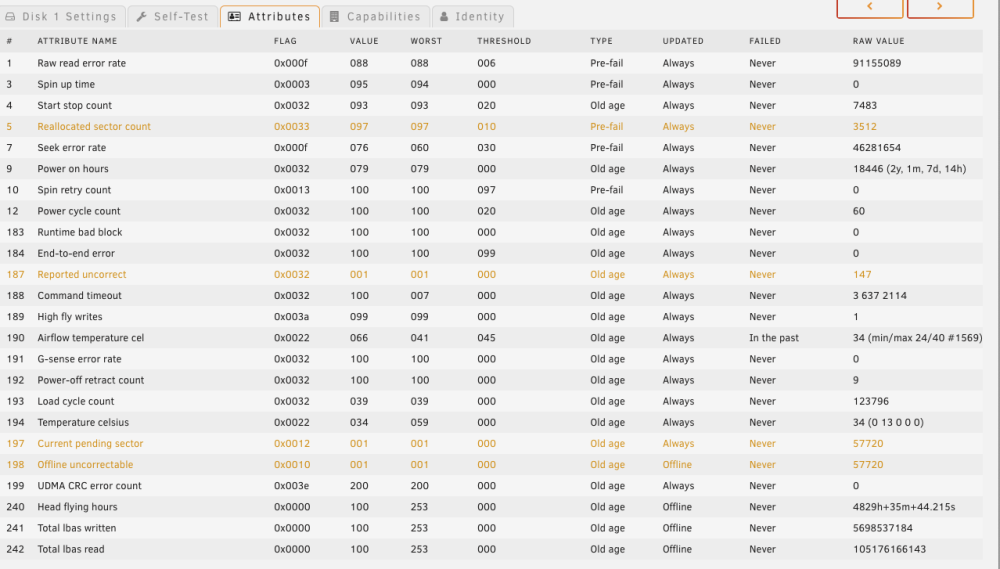Click the Offline uncorrectable attribute row
Viewport: 1000px width, 569px height.
tap(491, 464)
